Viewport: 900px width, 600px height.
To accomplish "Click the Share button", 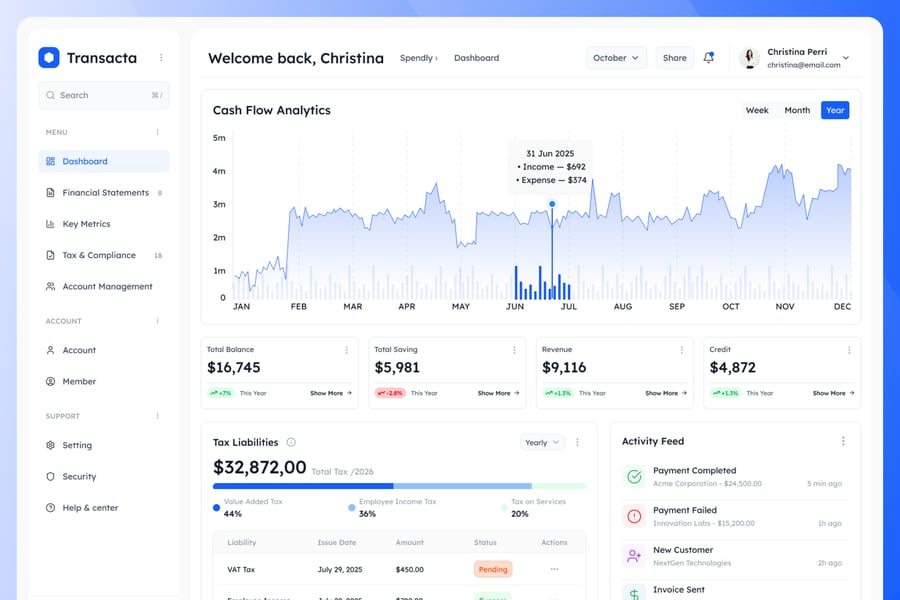I will pyautogui.click(x=675, y=58).
